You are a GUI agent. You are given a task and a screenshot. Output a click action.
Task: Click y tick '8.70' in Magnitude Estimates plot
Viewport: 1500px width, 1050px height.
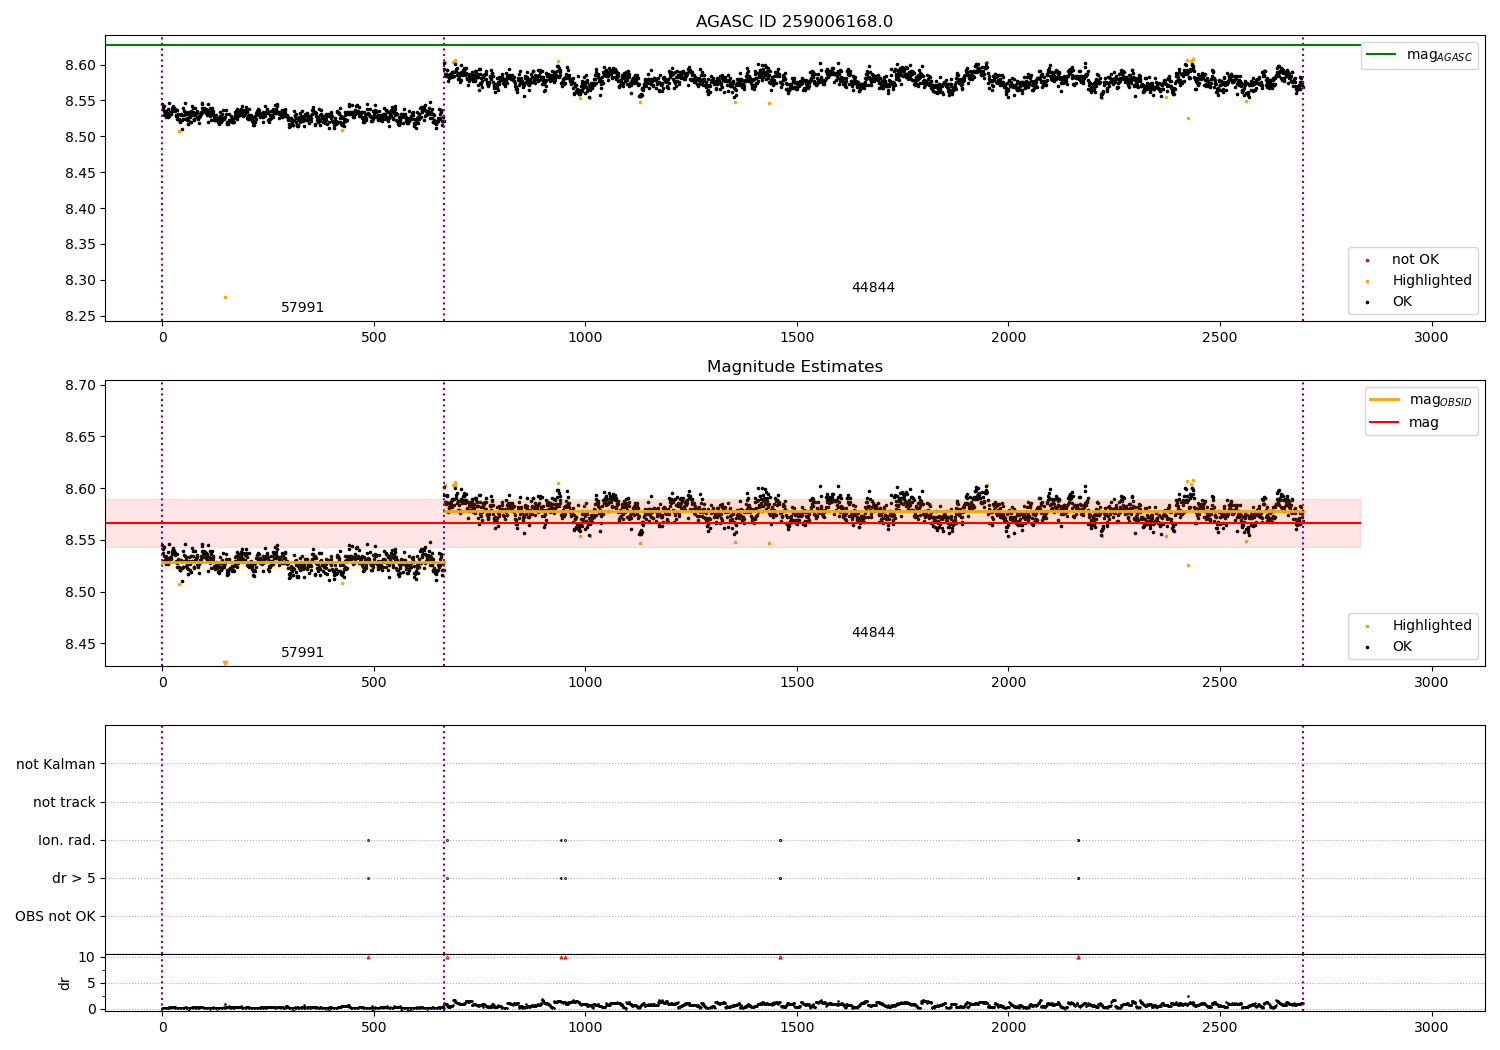point(79,386)
